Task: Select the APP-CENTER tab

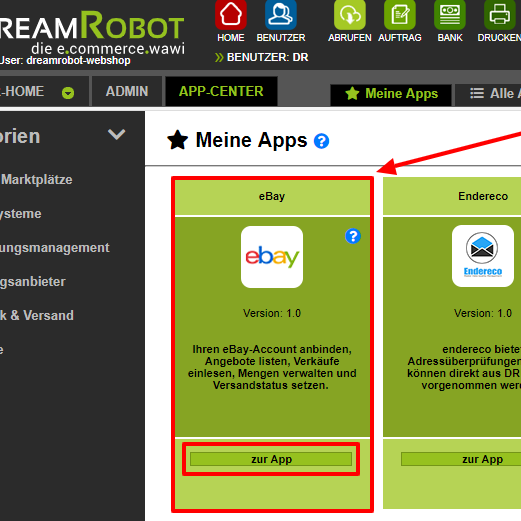Action: pyautogui.click(x=221, y=91)
